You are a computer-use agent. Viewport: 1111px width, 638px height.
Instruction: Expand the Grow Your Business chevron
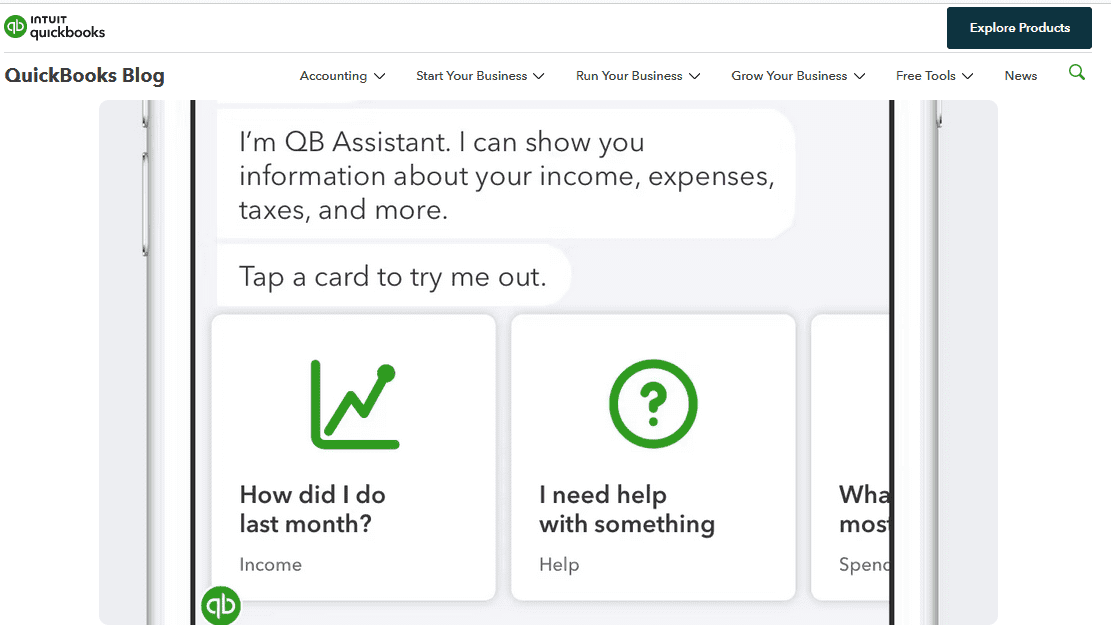[859, 76]
